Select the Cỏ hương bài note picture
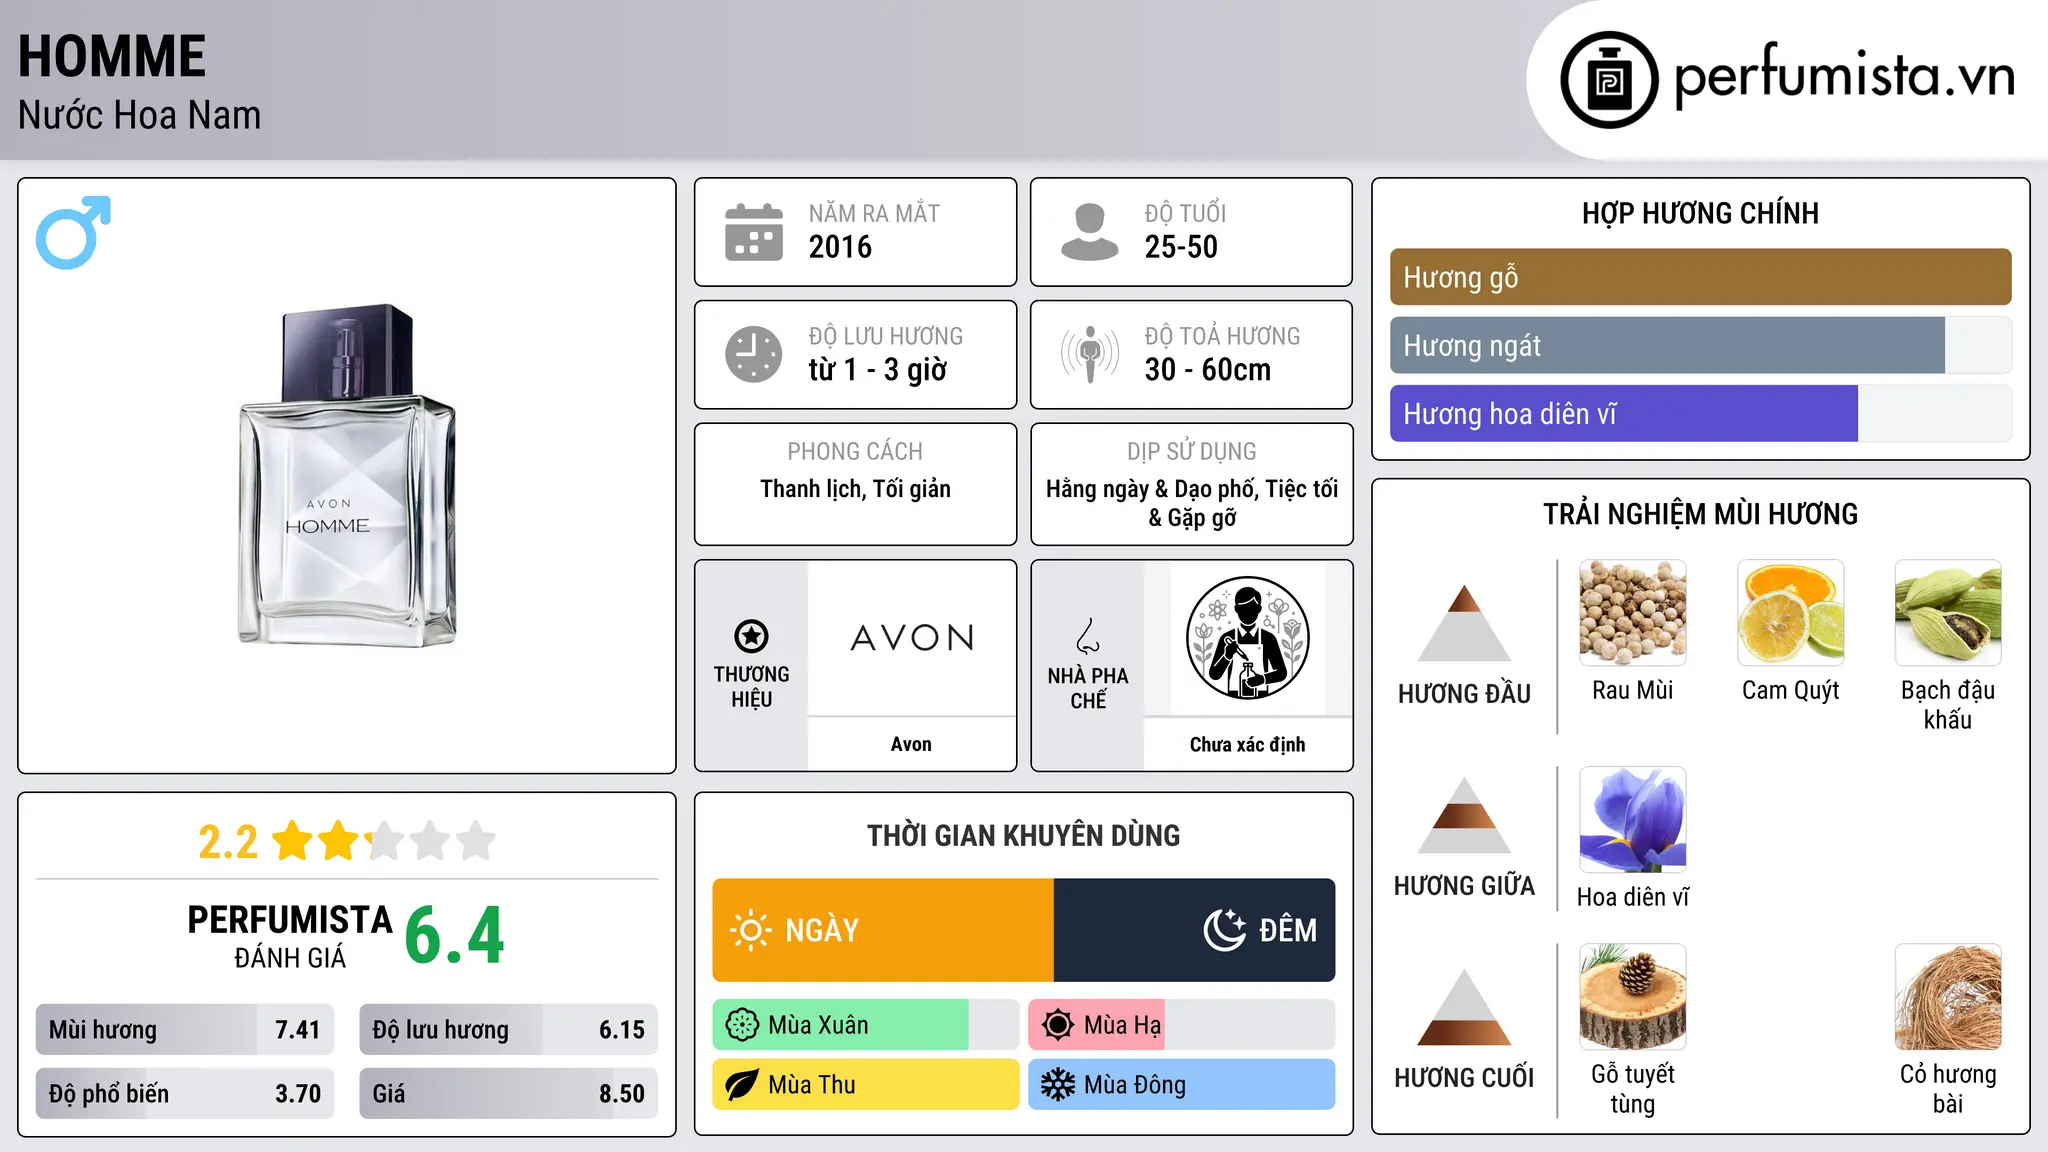 click(x=1948, y=997)
